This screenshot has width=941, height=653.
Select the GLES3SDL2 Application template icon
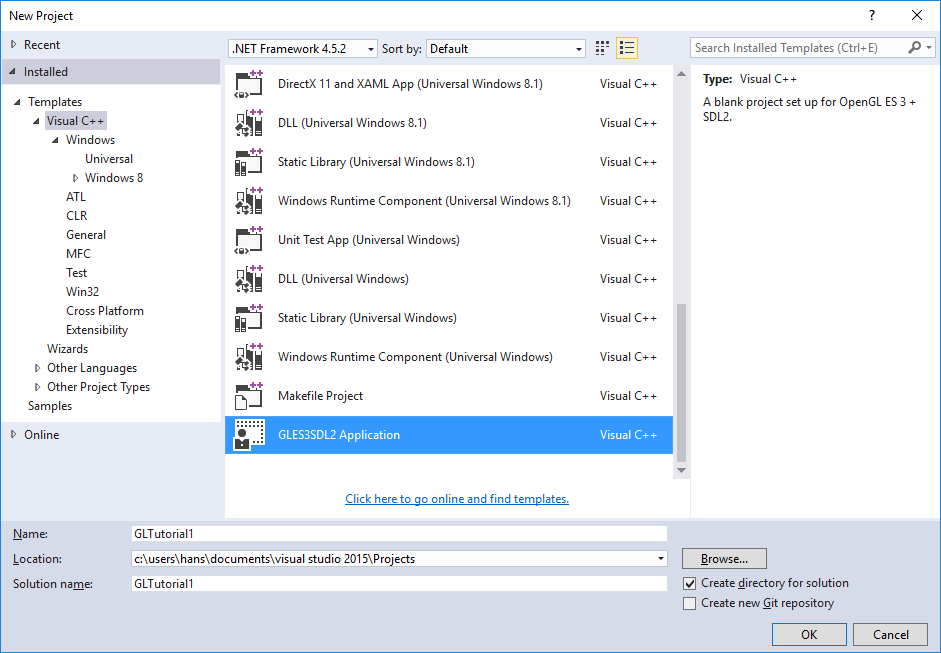tap(249, 435)
